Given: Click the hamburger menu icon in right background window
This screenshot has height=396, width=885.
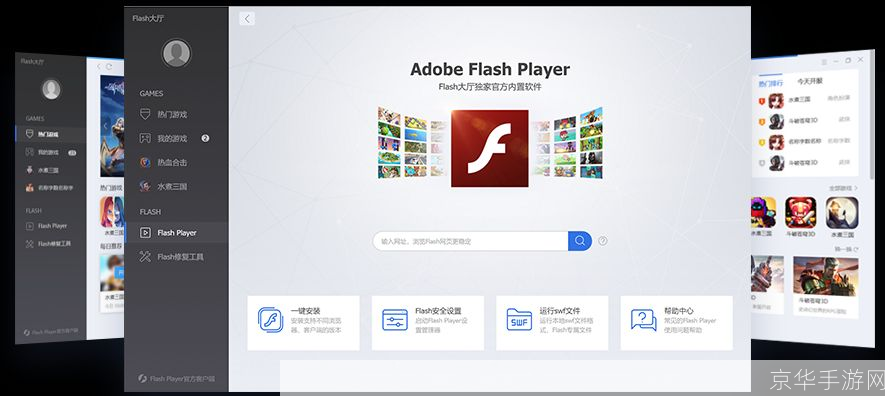Looking at the screenshot, I should click(x=825, y=61).
